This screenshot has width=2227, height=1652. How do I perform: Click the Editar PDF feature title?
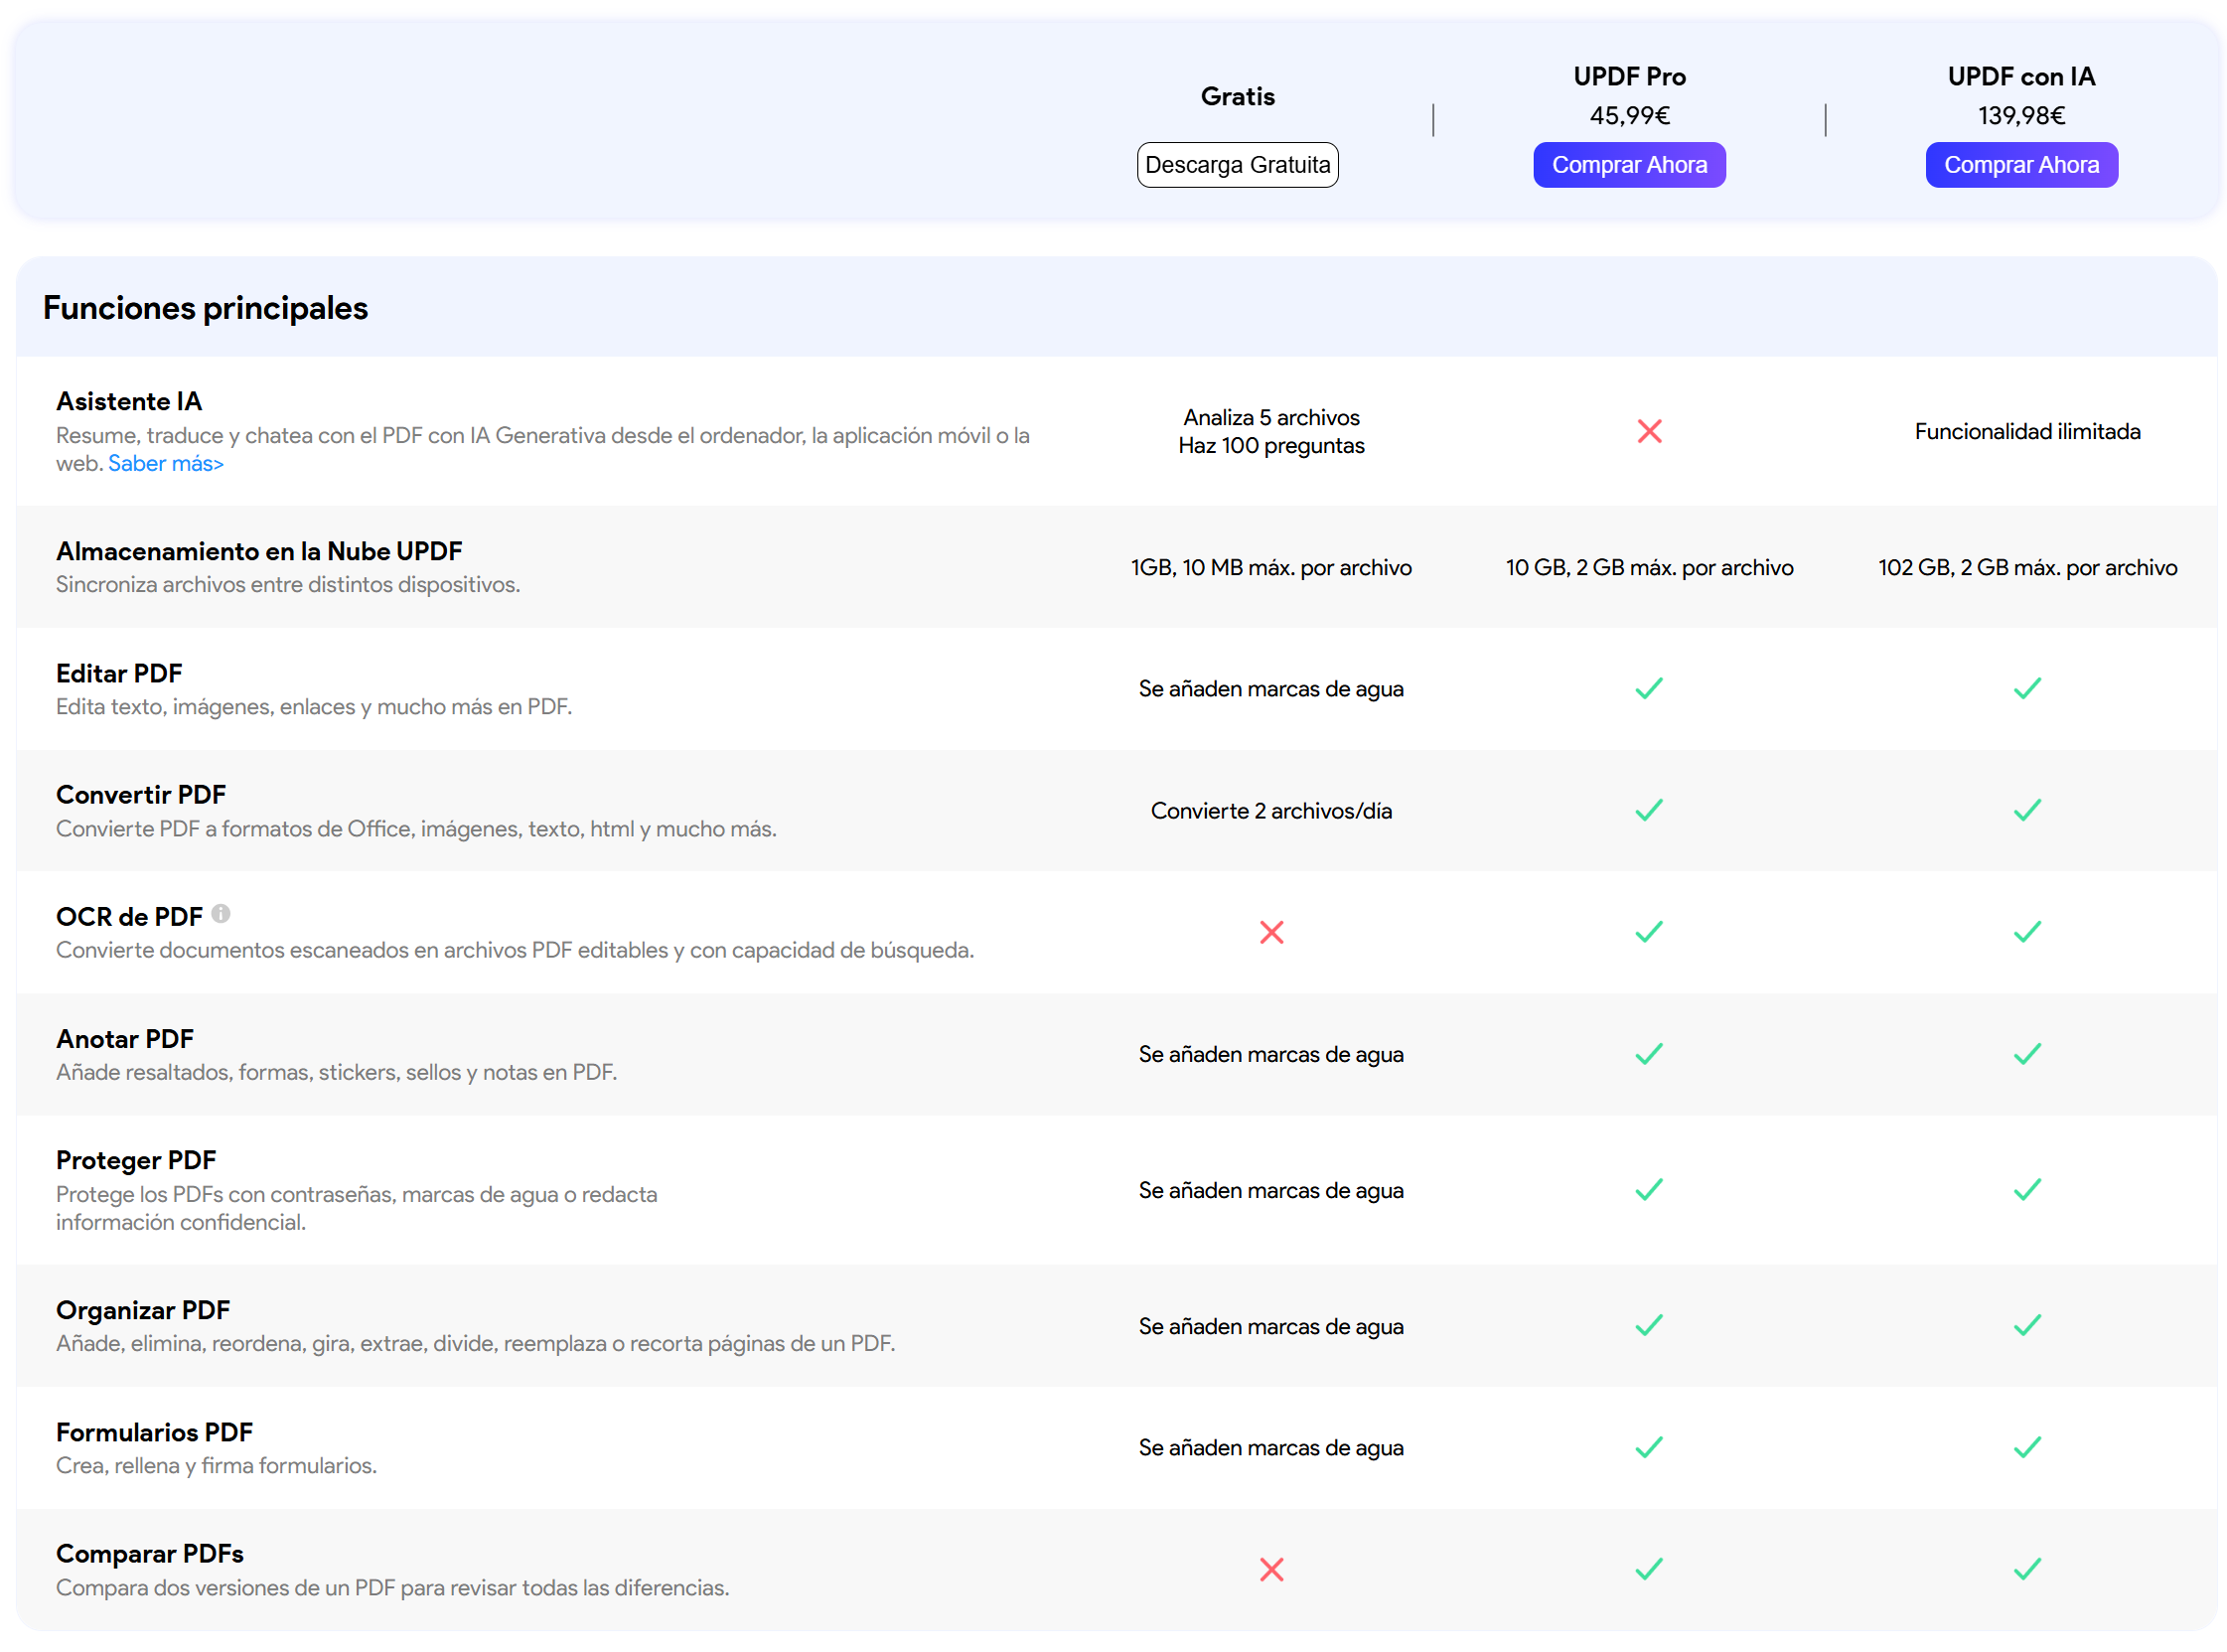119,673
